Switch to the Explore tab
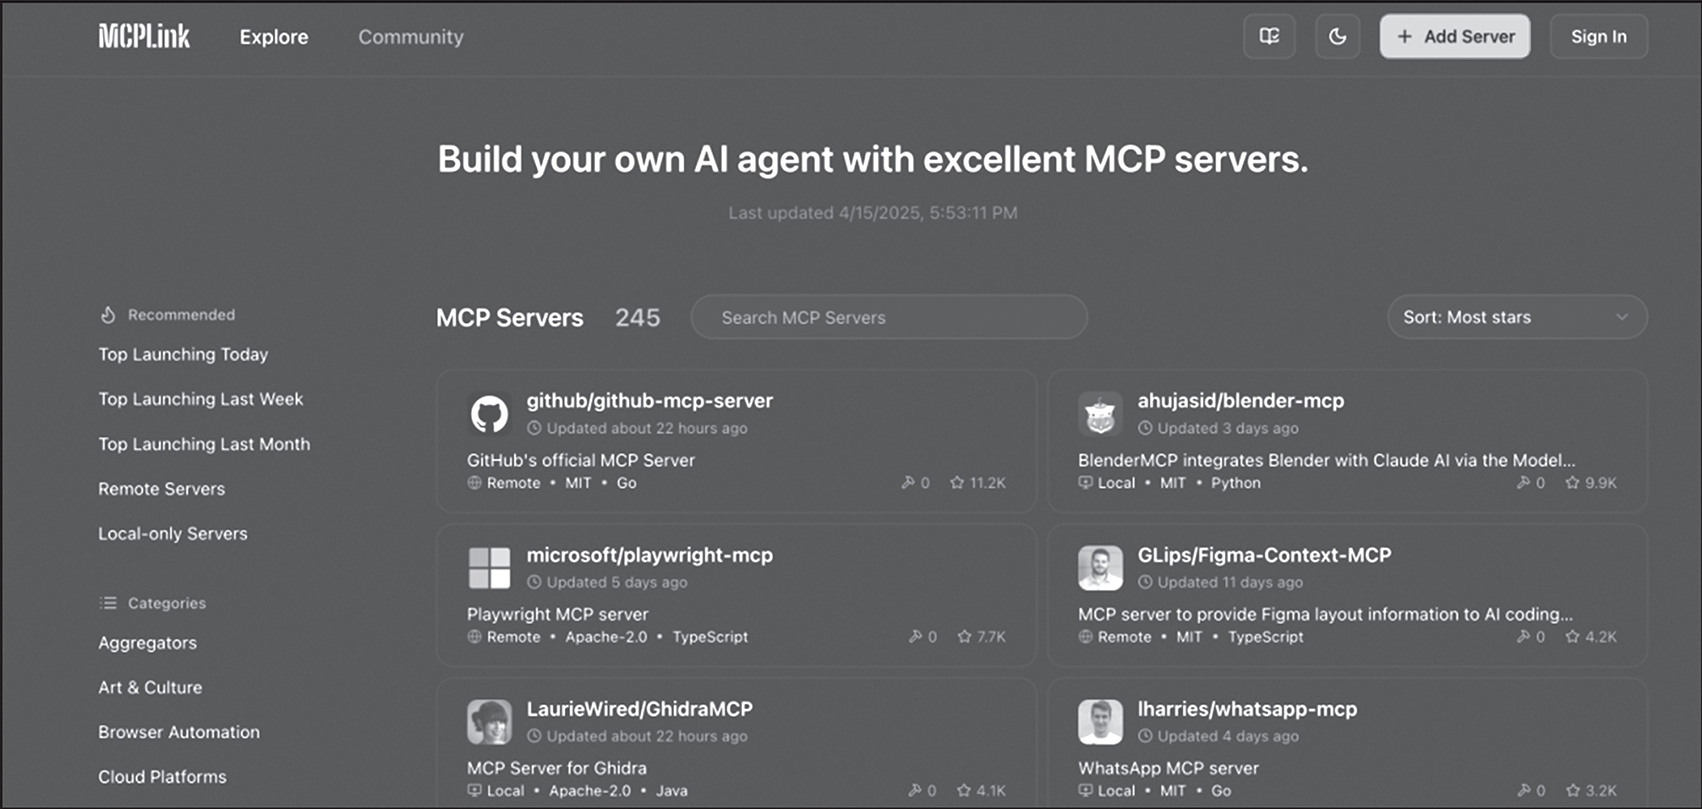 pyautogui.click(x=273, y=37)
